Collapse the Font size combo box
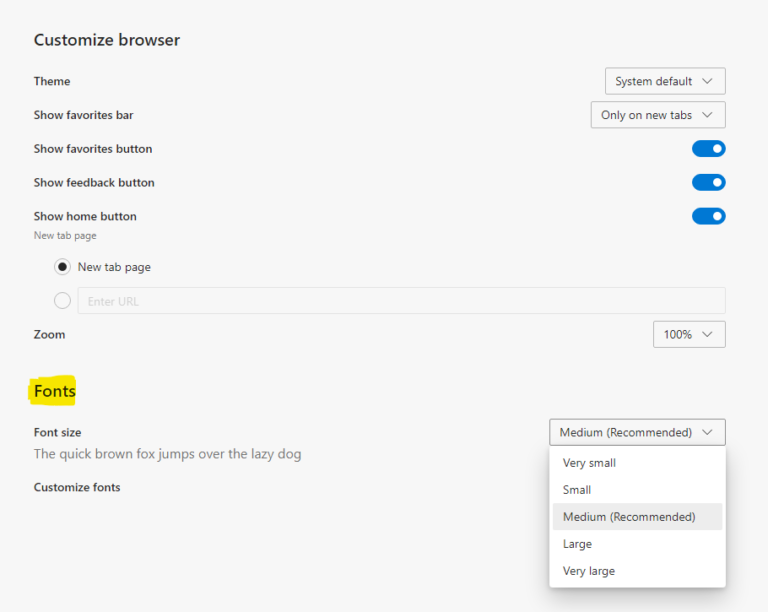The height and width of the screenshot is (612, 768). coord(637,432)
